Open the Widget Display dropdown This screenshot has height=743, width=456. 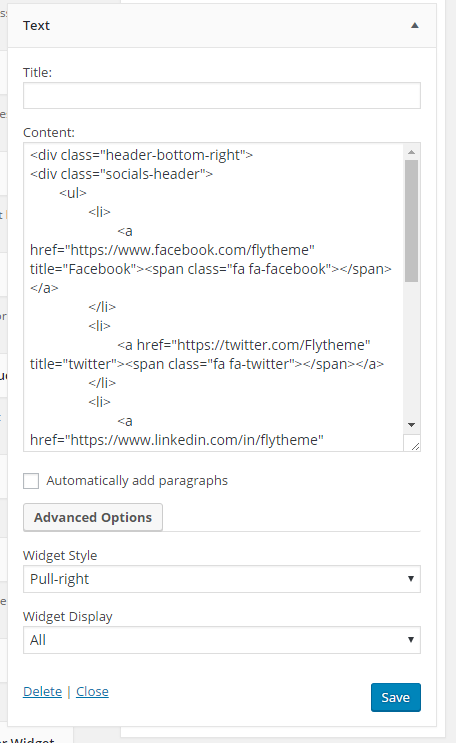[x=222, y=640]
